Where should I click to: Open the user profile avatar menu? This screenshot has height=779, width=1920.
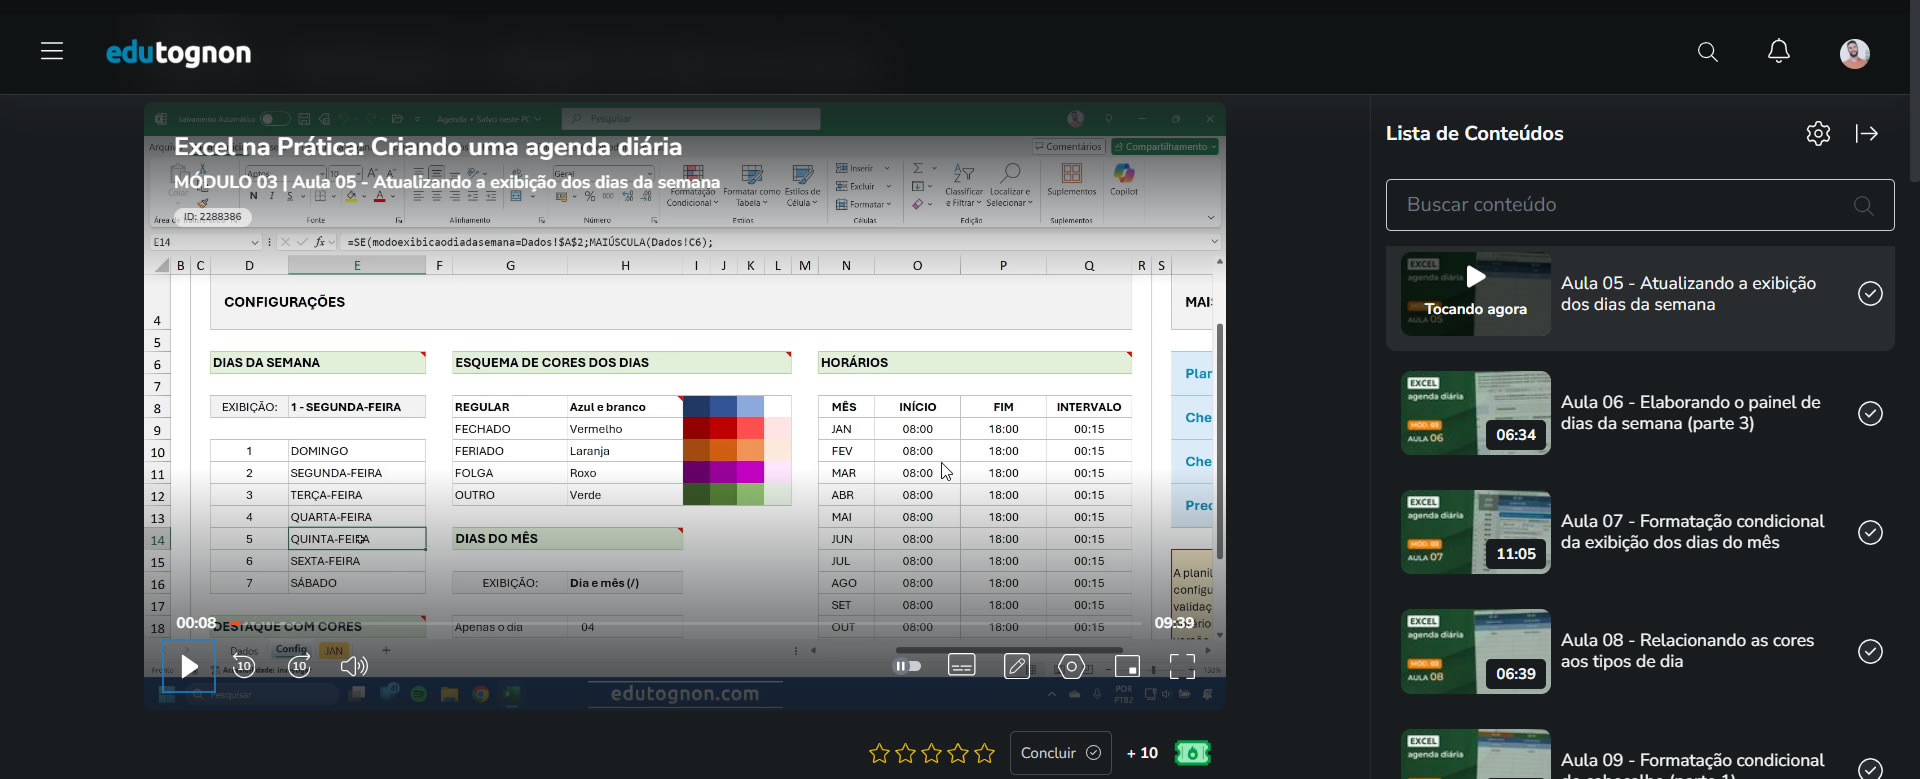[1855, 53]
